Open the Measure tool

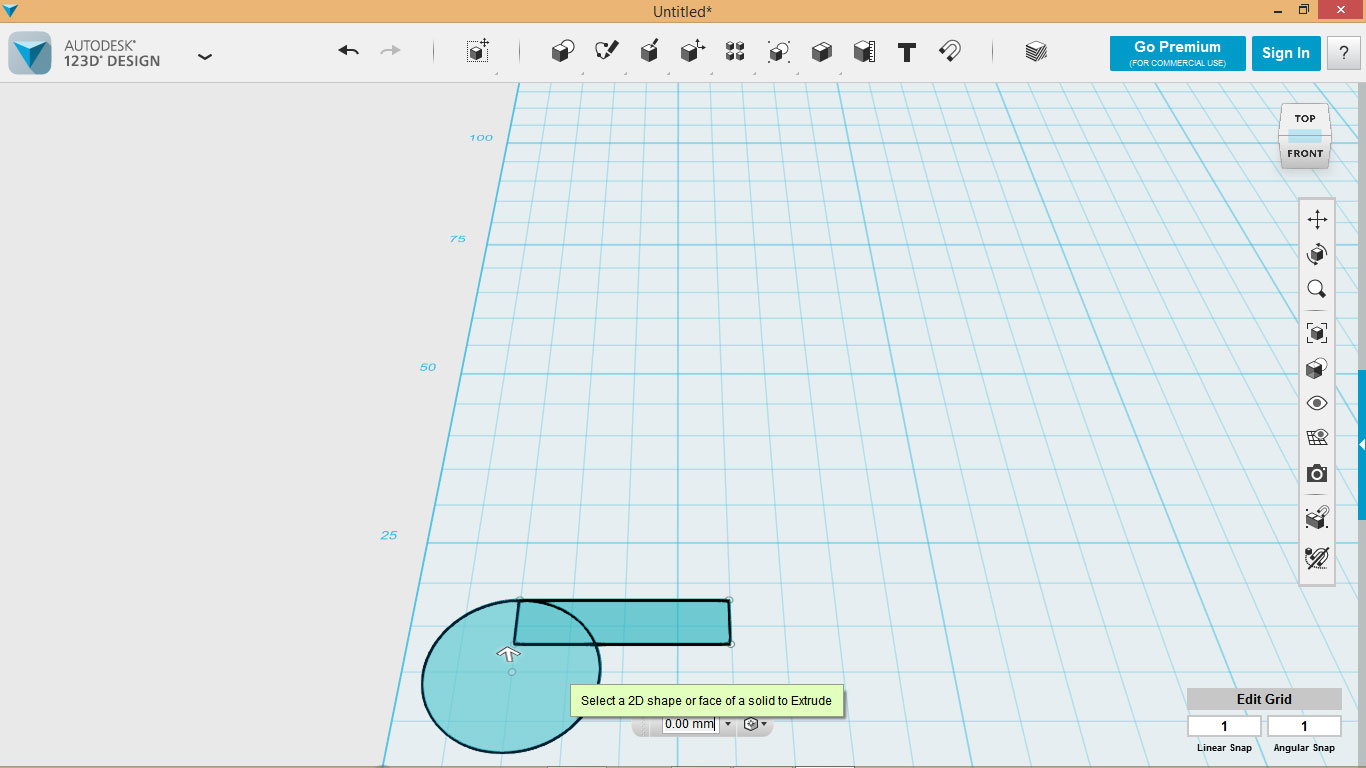[x=865, y=52]
